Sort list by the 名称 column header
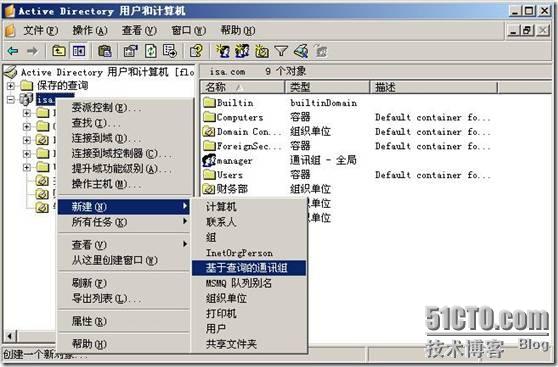Screen dimensions: 558x367 click(242, 87)
